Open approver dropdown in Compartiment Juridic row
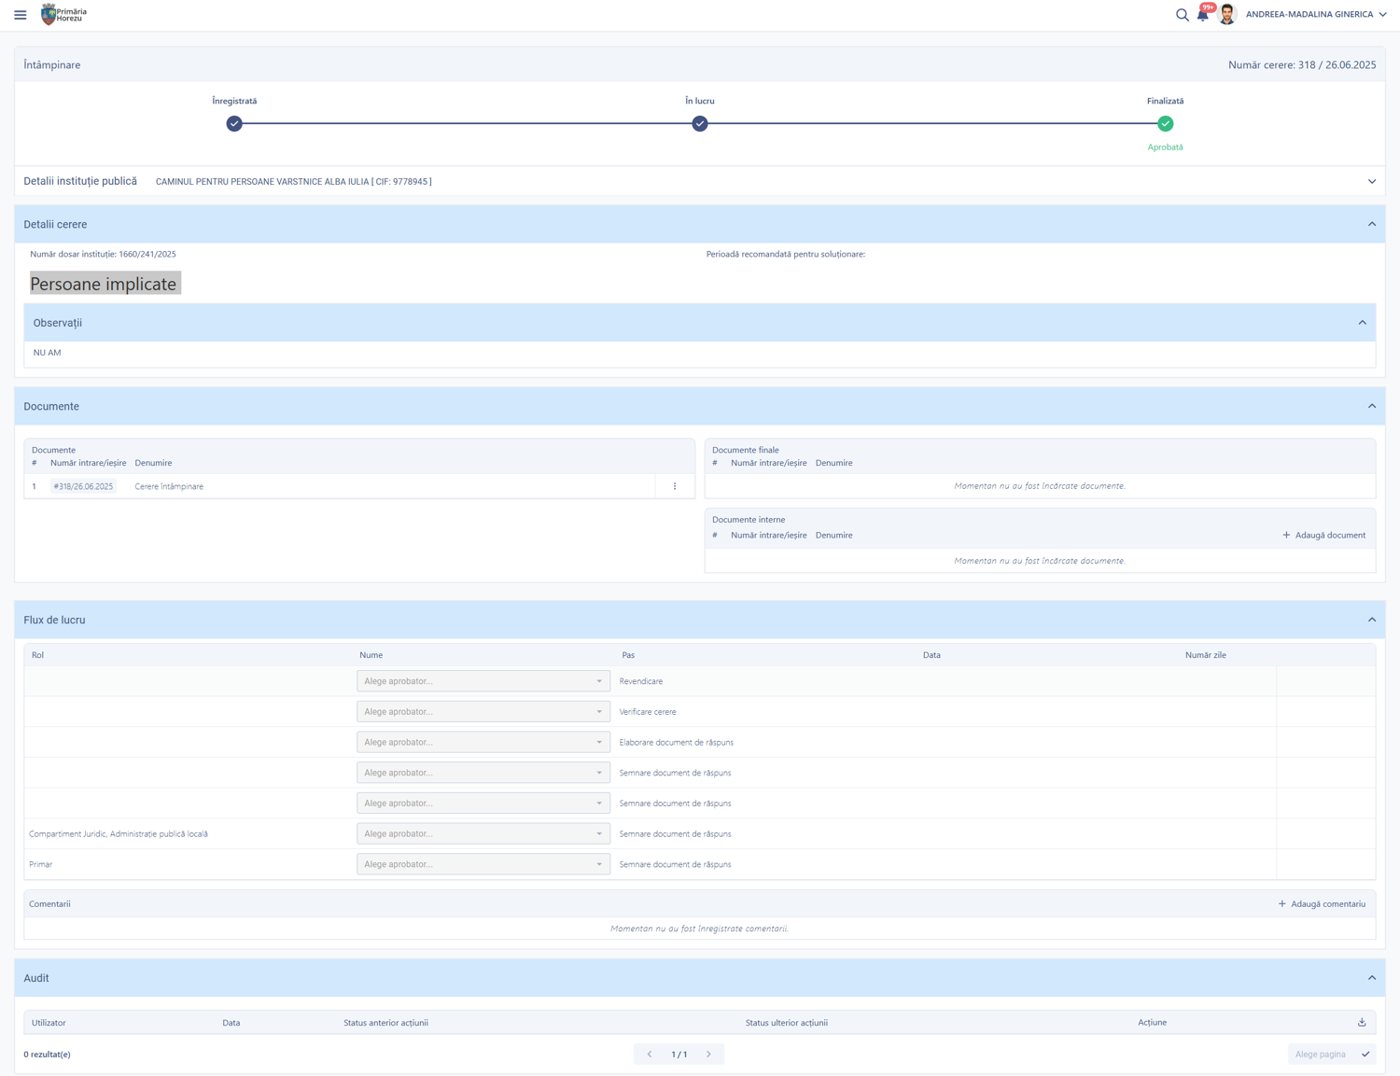This screenshot has width=1400, height=1076. (483, 834)
